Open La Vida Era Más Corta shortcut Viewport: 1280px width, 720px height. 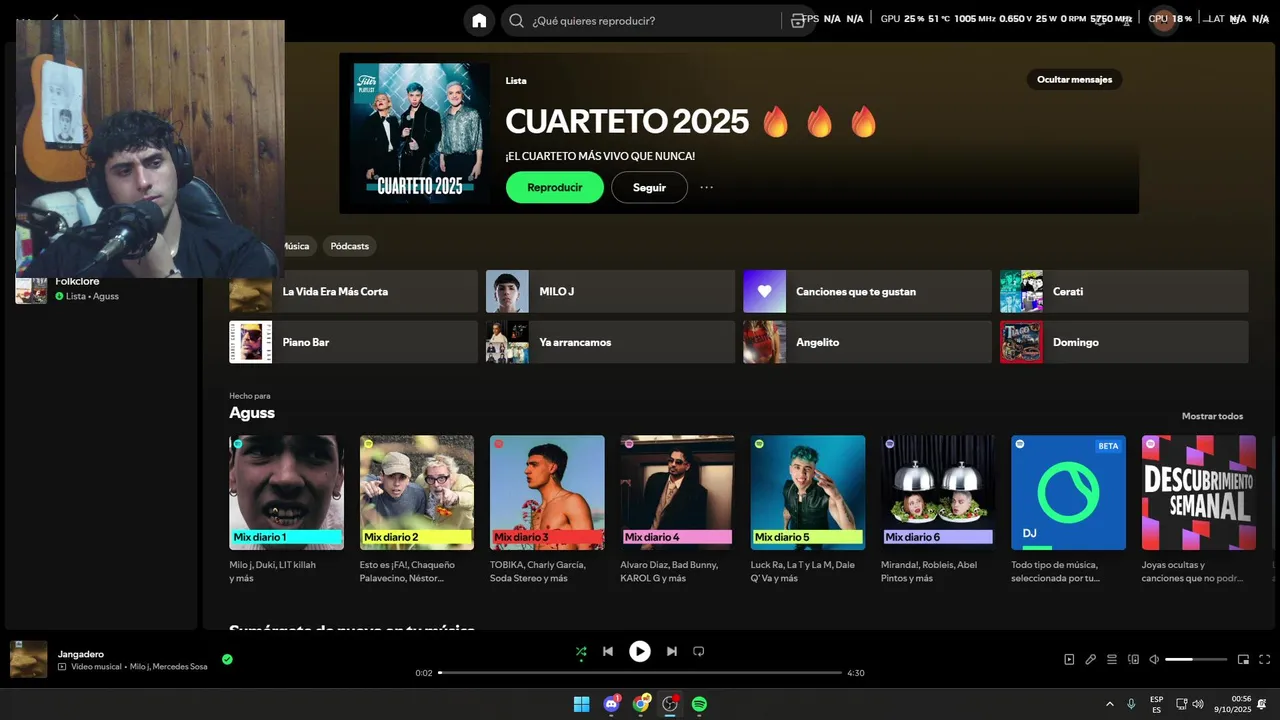click(353, 292)
